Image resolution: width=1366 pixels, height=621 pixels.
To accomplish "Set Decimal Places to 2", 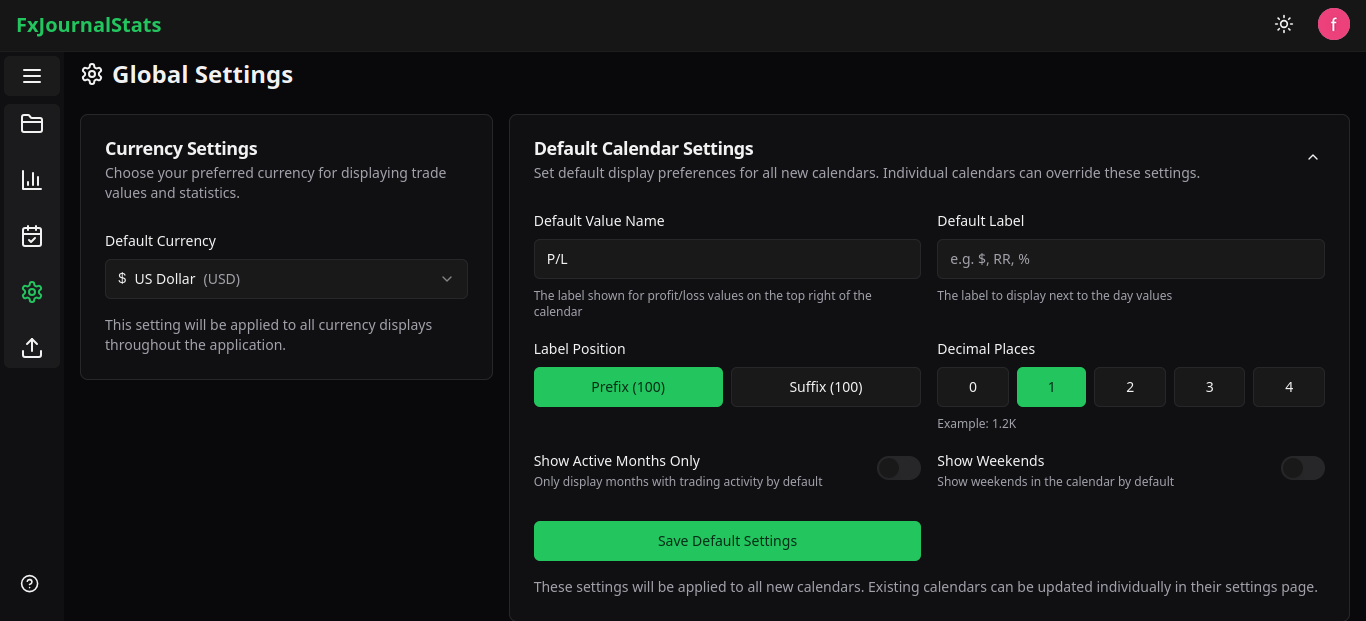I will point(1129,386).
